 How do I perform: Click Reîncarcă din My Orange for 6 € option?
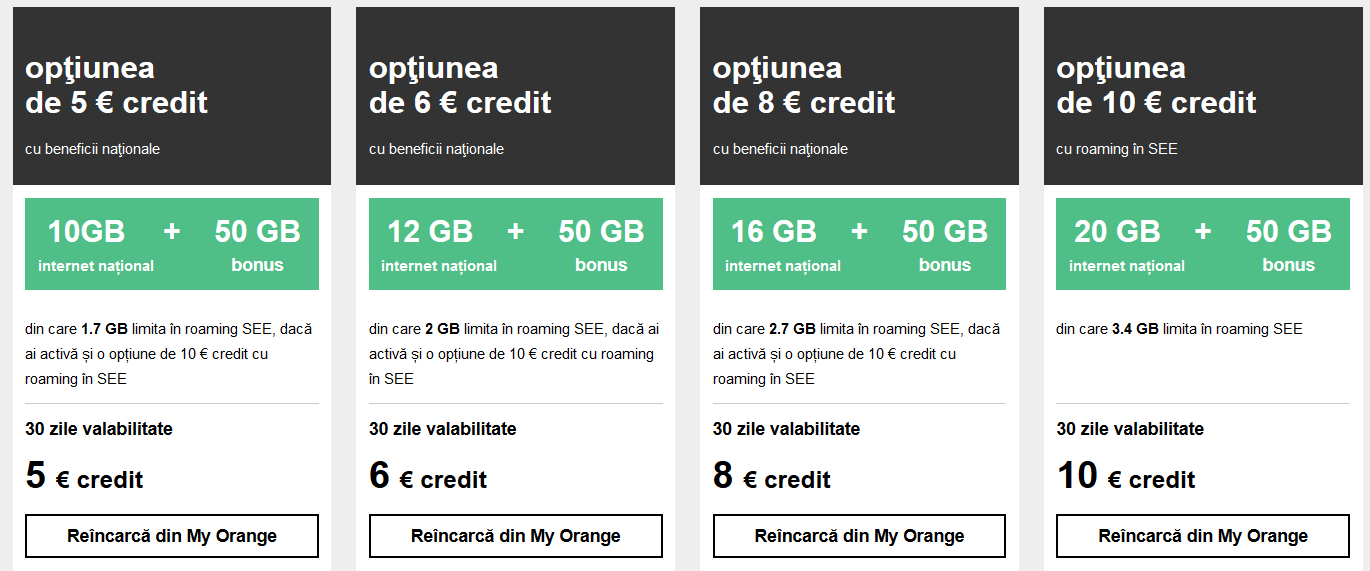pyautogui.click(x=515, y=536)
